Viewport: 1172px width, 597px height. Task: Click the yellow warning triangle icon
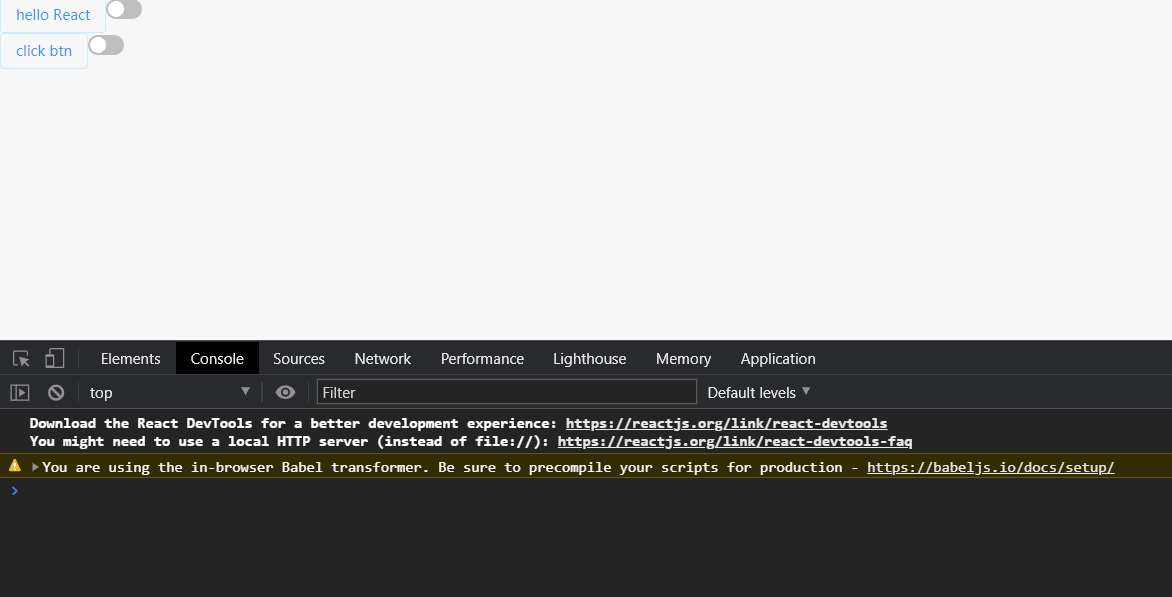(x=14, y=465)
